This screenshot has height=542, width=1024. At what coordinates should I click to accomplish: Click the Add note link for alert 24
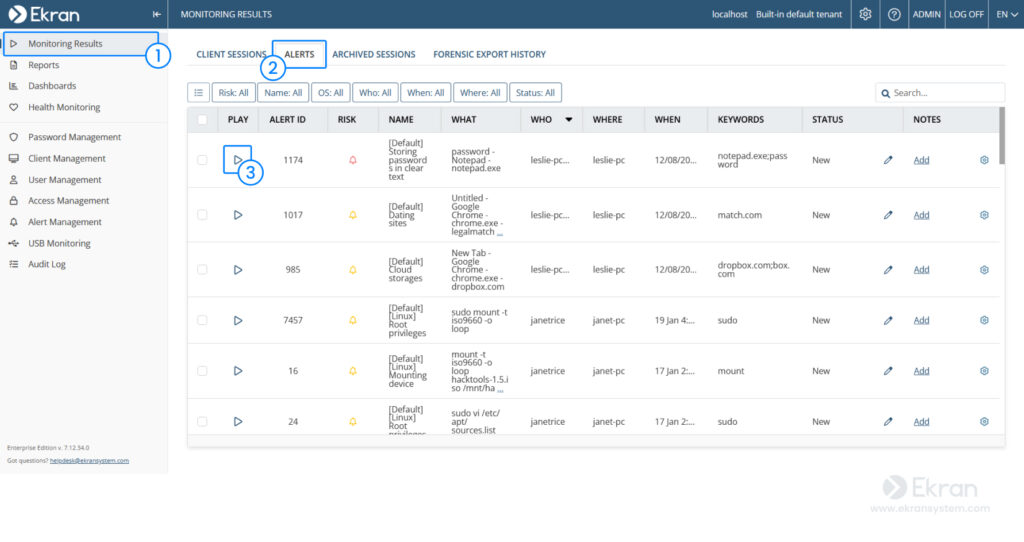click(x=921, y=422)
